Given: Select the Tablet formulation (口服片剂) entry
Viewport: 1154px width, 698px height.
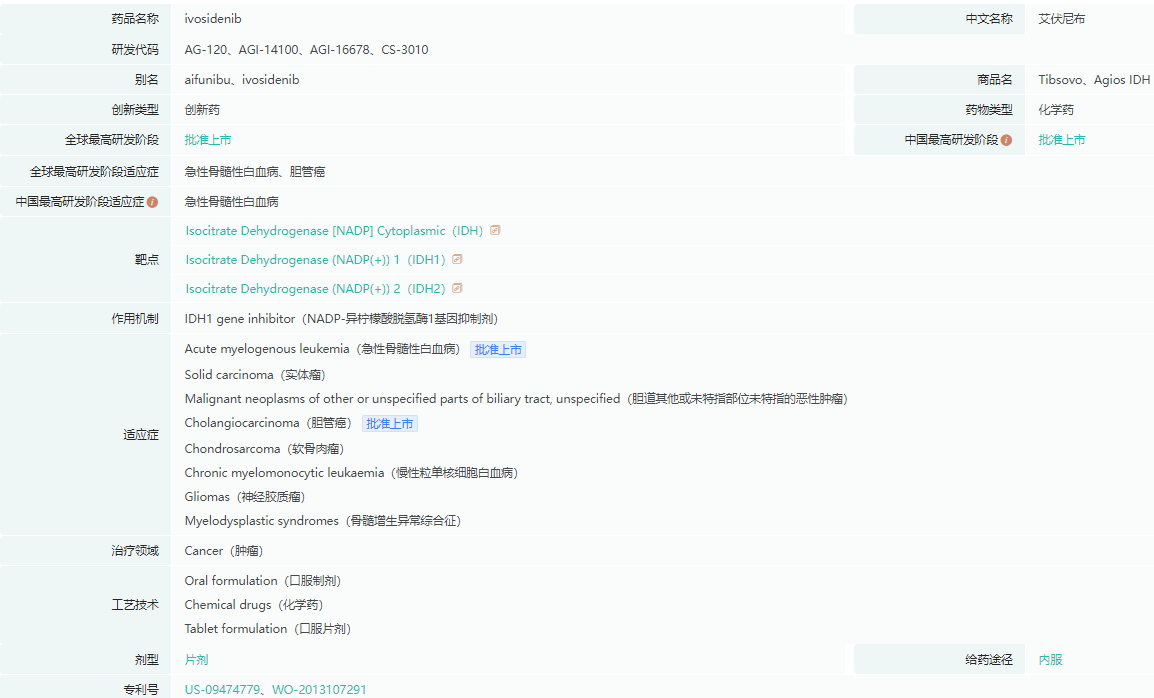Looking at the screenshot, I should click(x=268, y=629).
